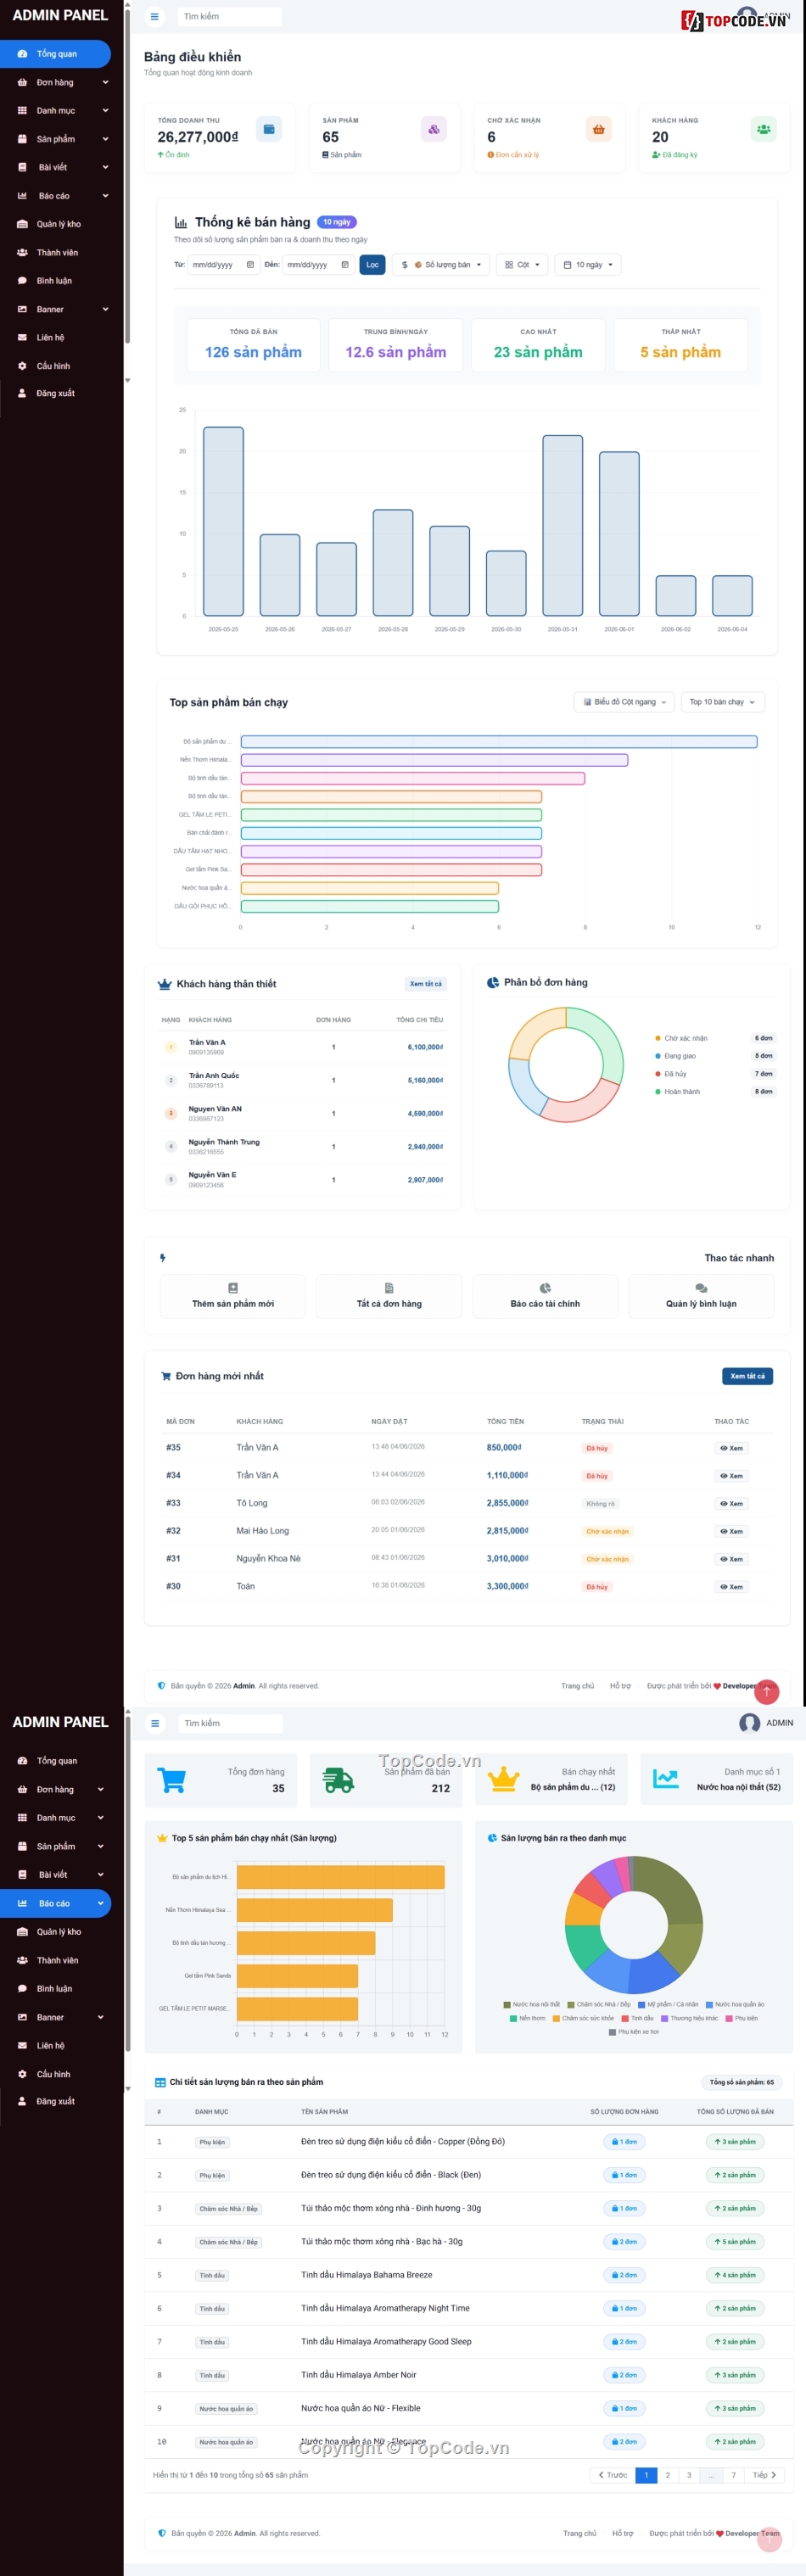Click the gold crown icon in the Bán chạy nhất card

(503, 1780)
